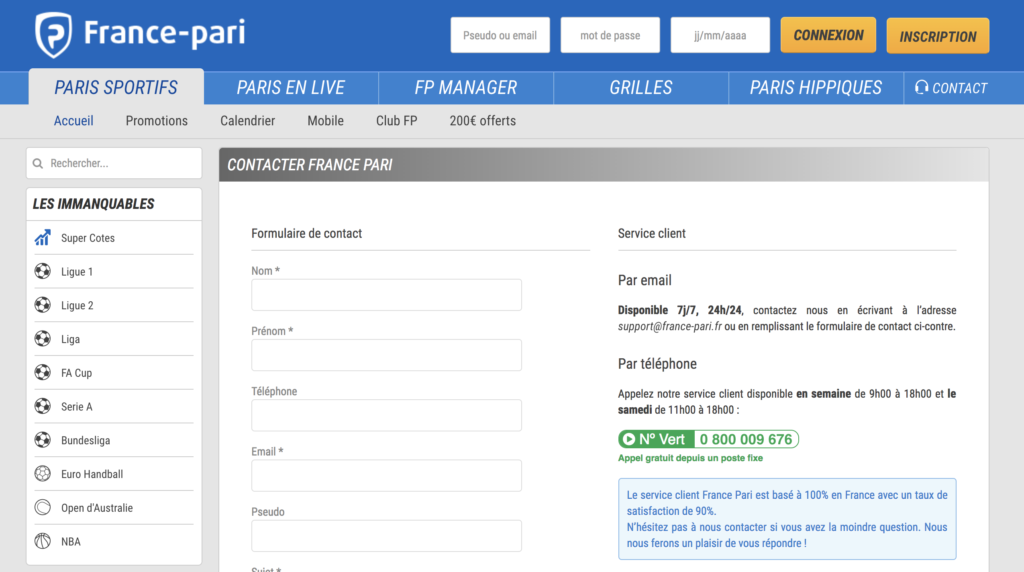Focus the Pseudo ou email login field

point(500,35)
